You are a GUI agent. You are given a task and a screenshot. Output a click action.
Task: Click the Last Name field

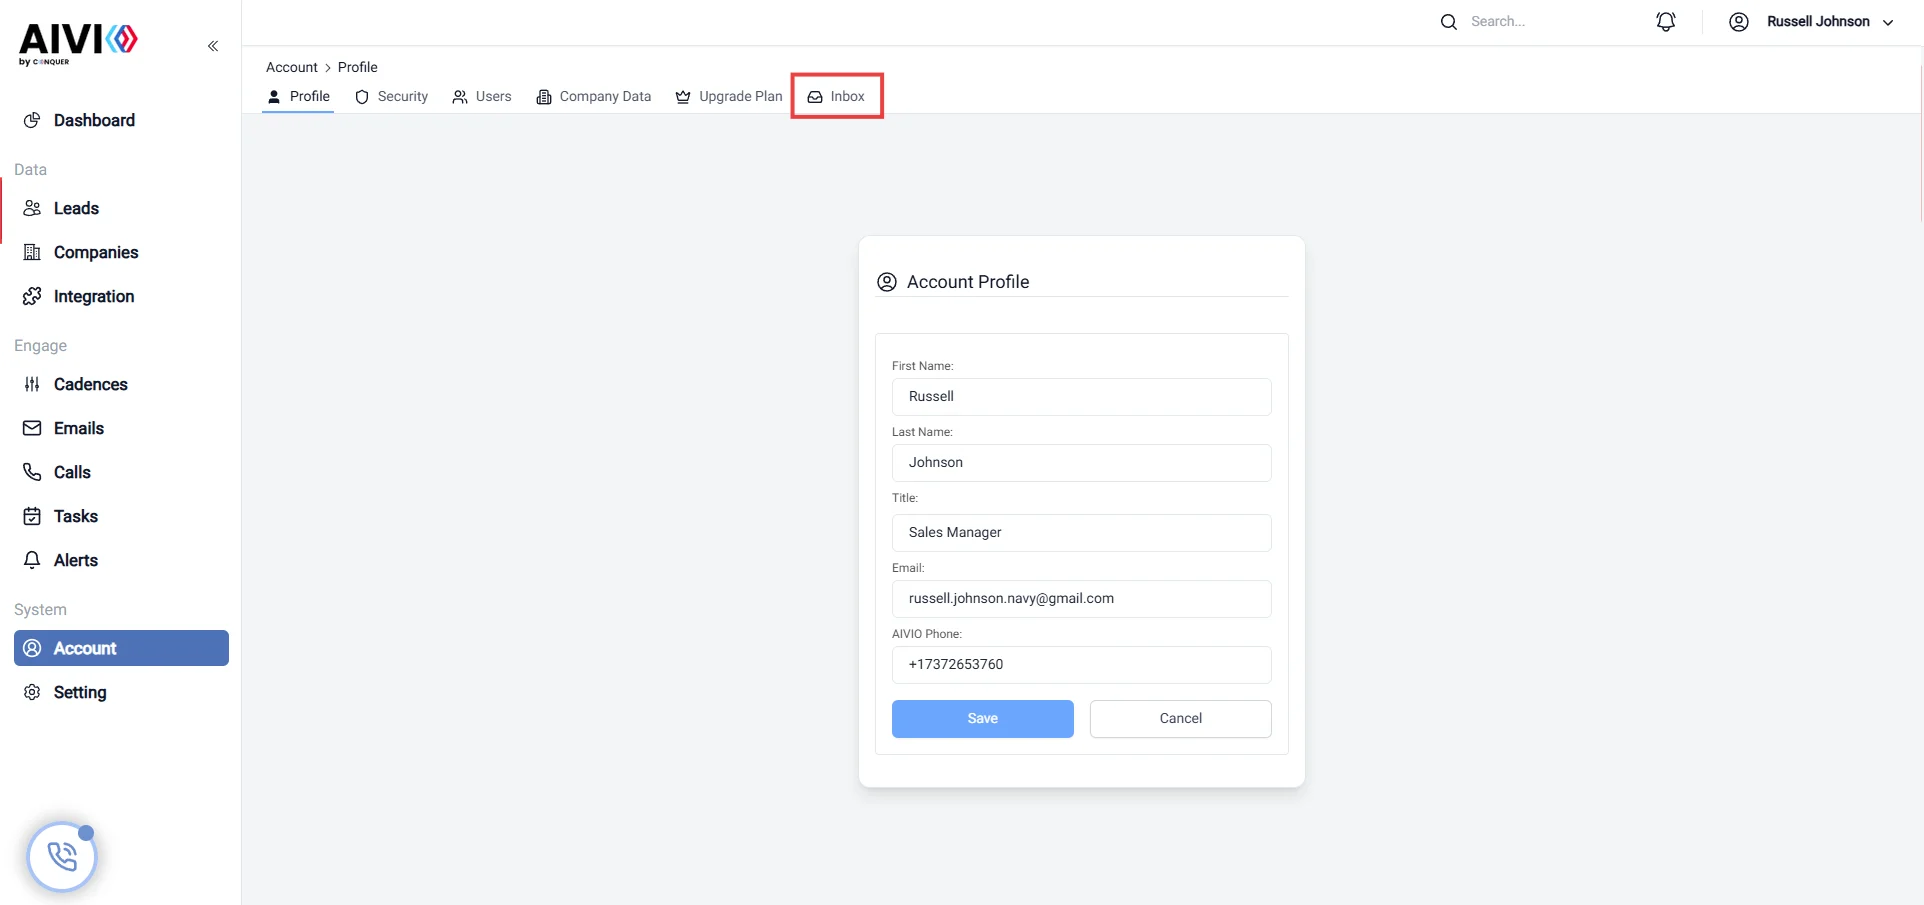(1081, 463)
